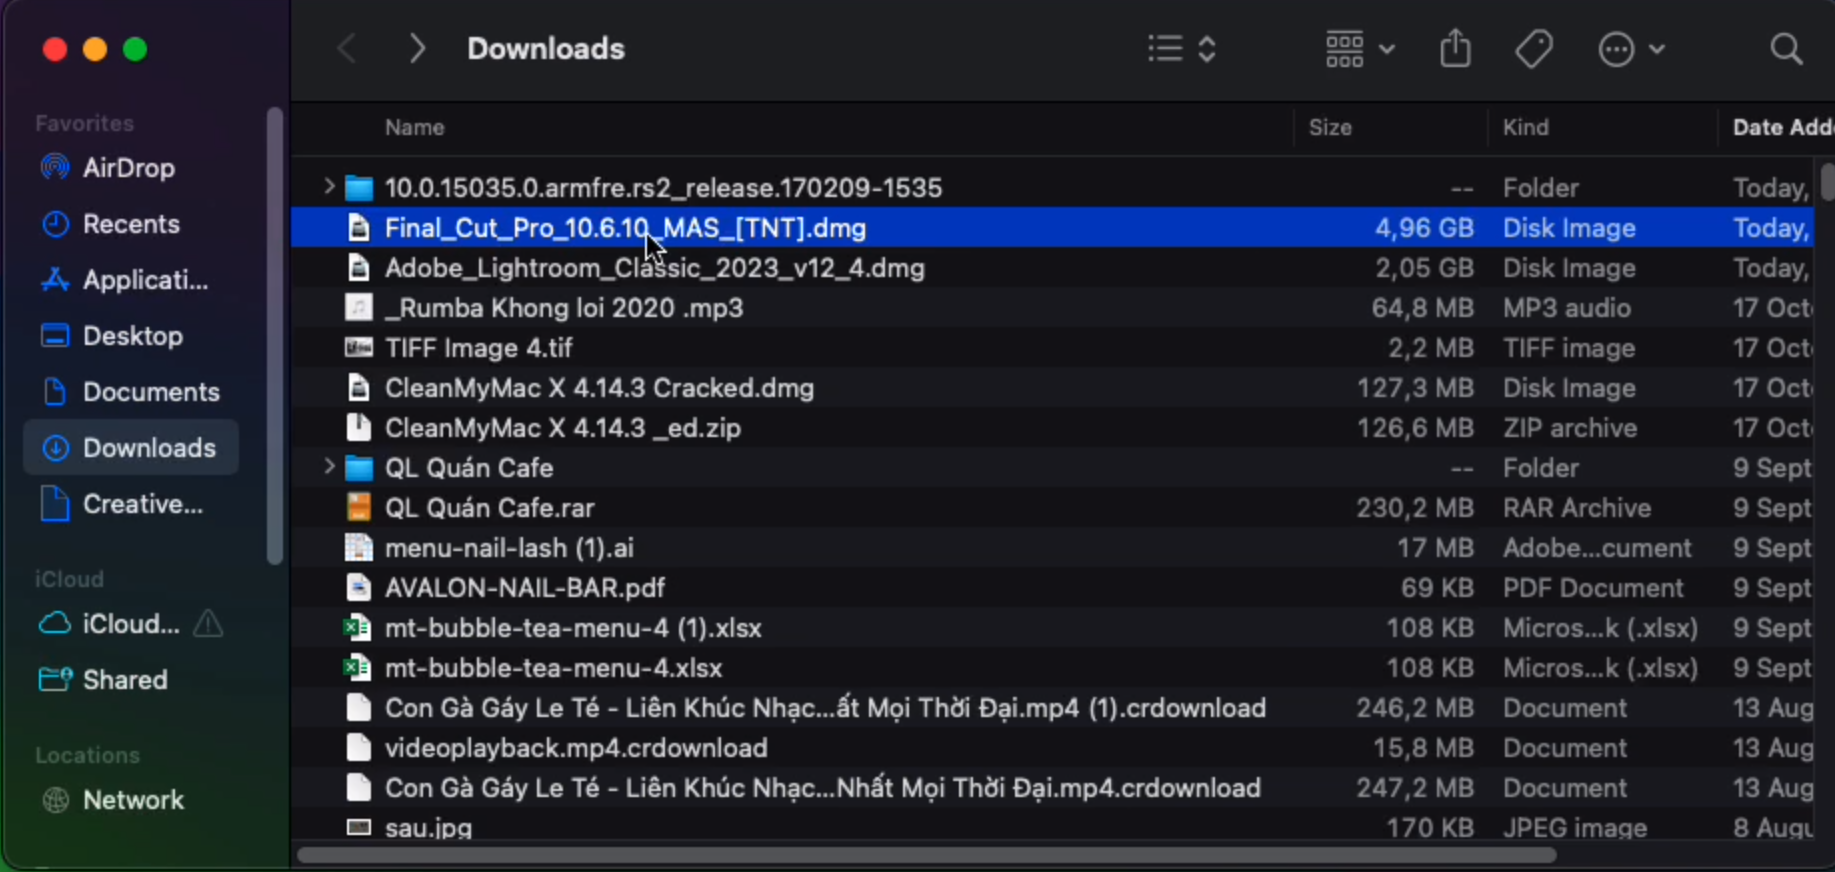Sort by the Date Added column header
The image size is (1835, 872).
coord(1782,127)
